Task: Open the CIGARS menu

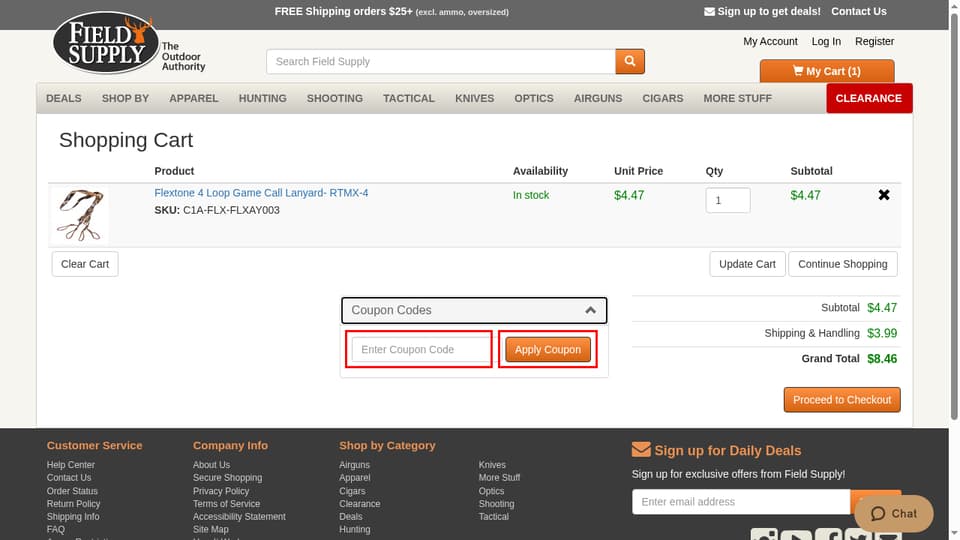Action: [x=662, y=98]
